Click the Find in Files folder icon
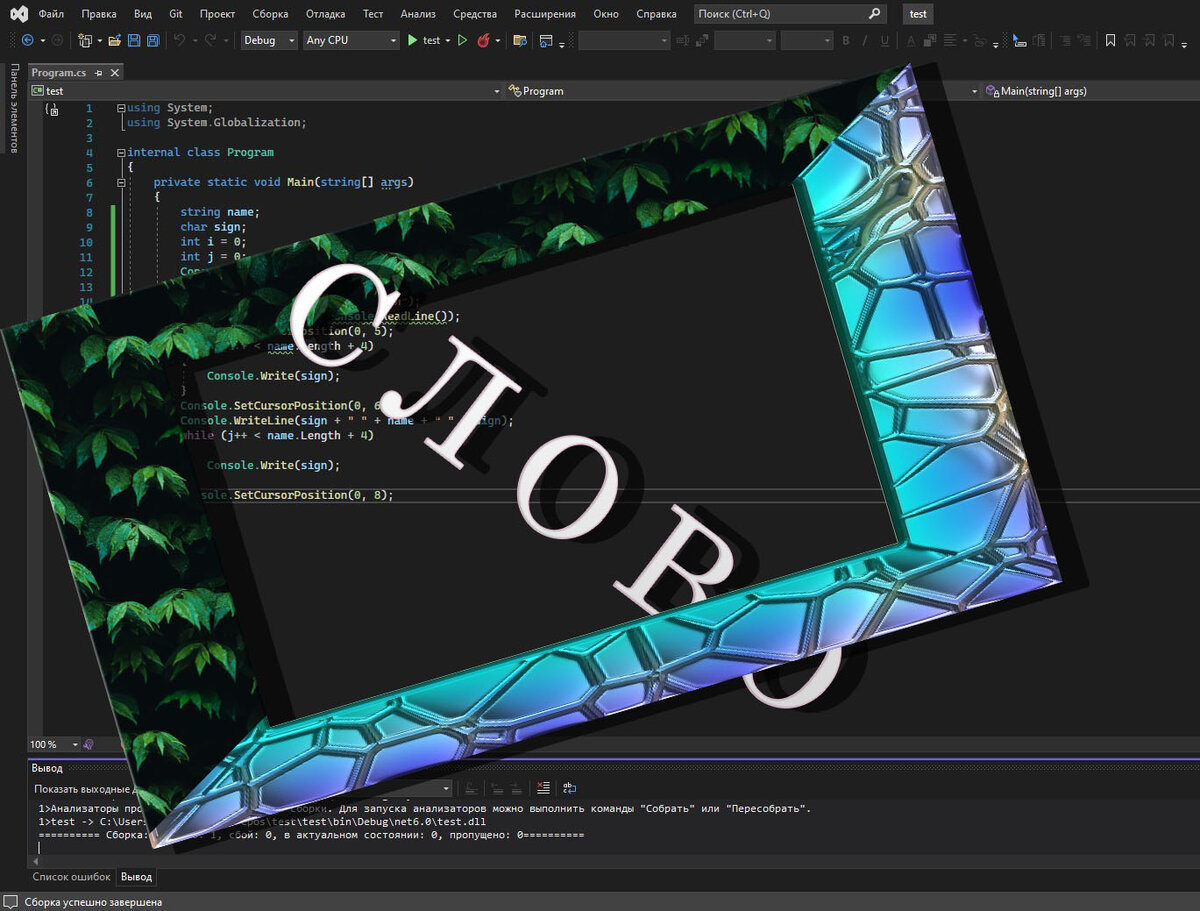 pyautogui.click(x=519, y=40)
